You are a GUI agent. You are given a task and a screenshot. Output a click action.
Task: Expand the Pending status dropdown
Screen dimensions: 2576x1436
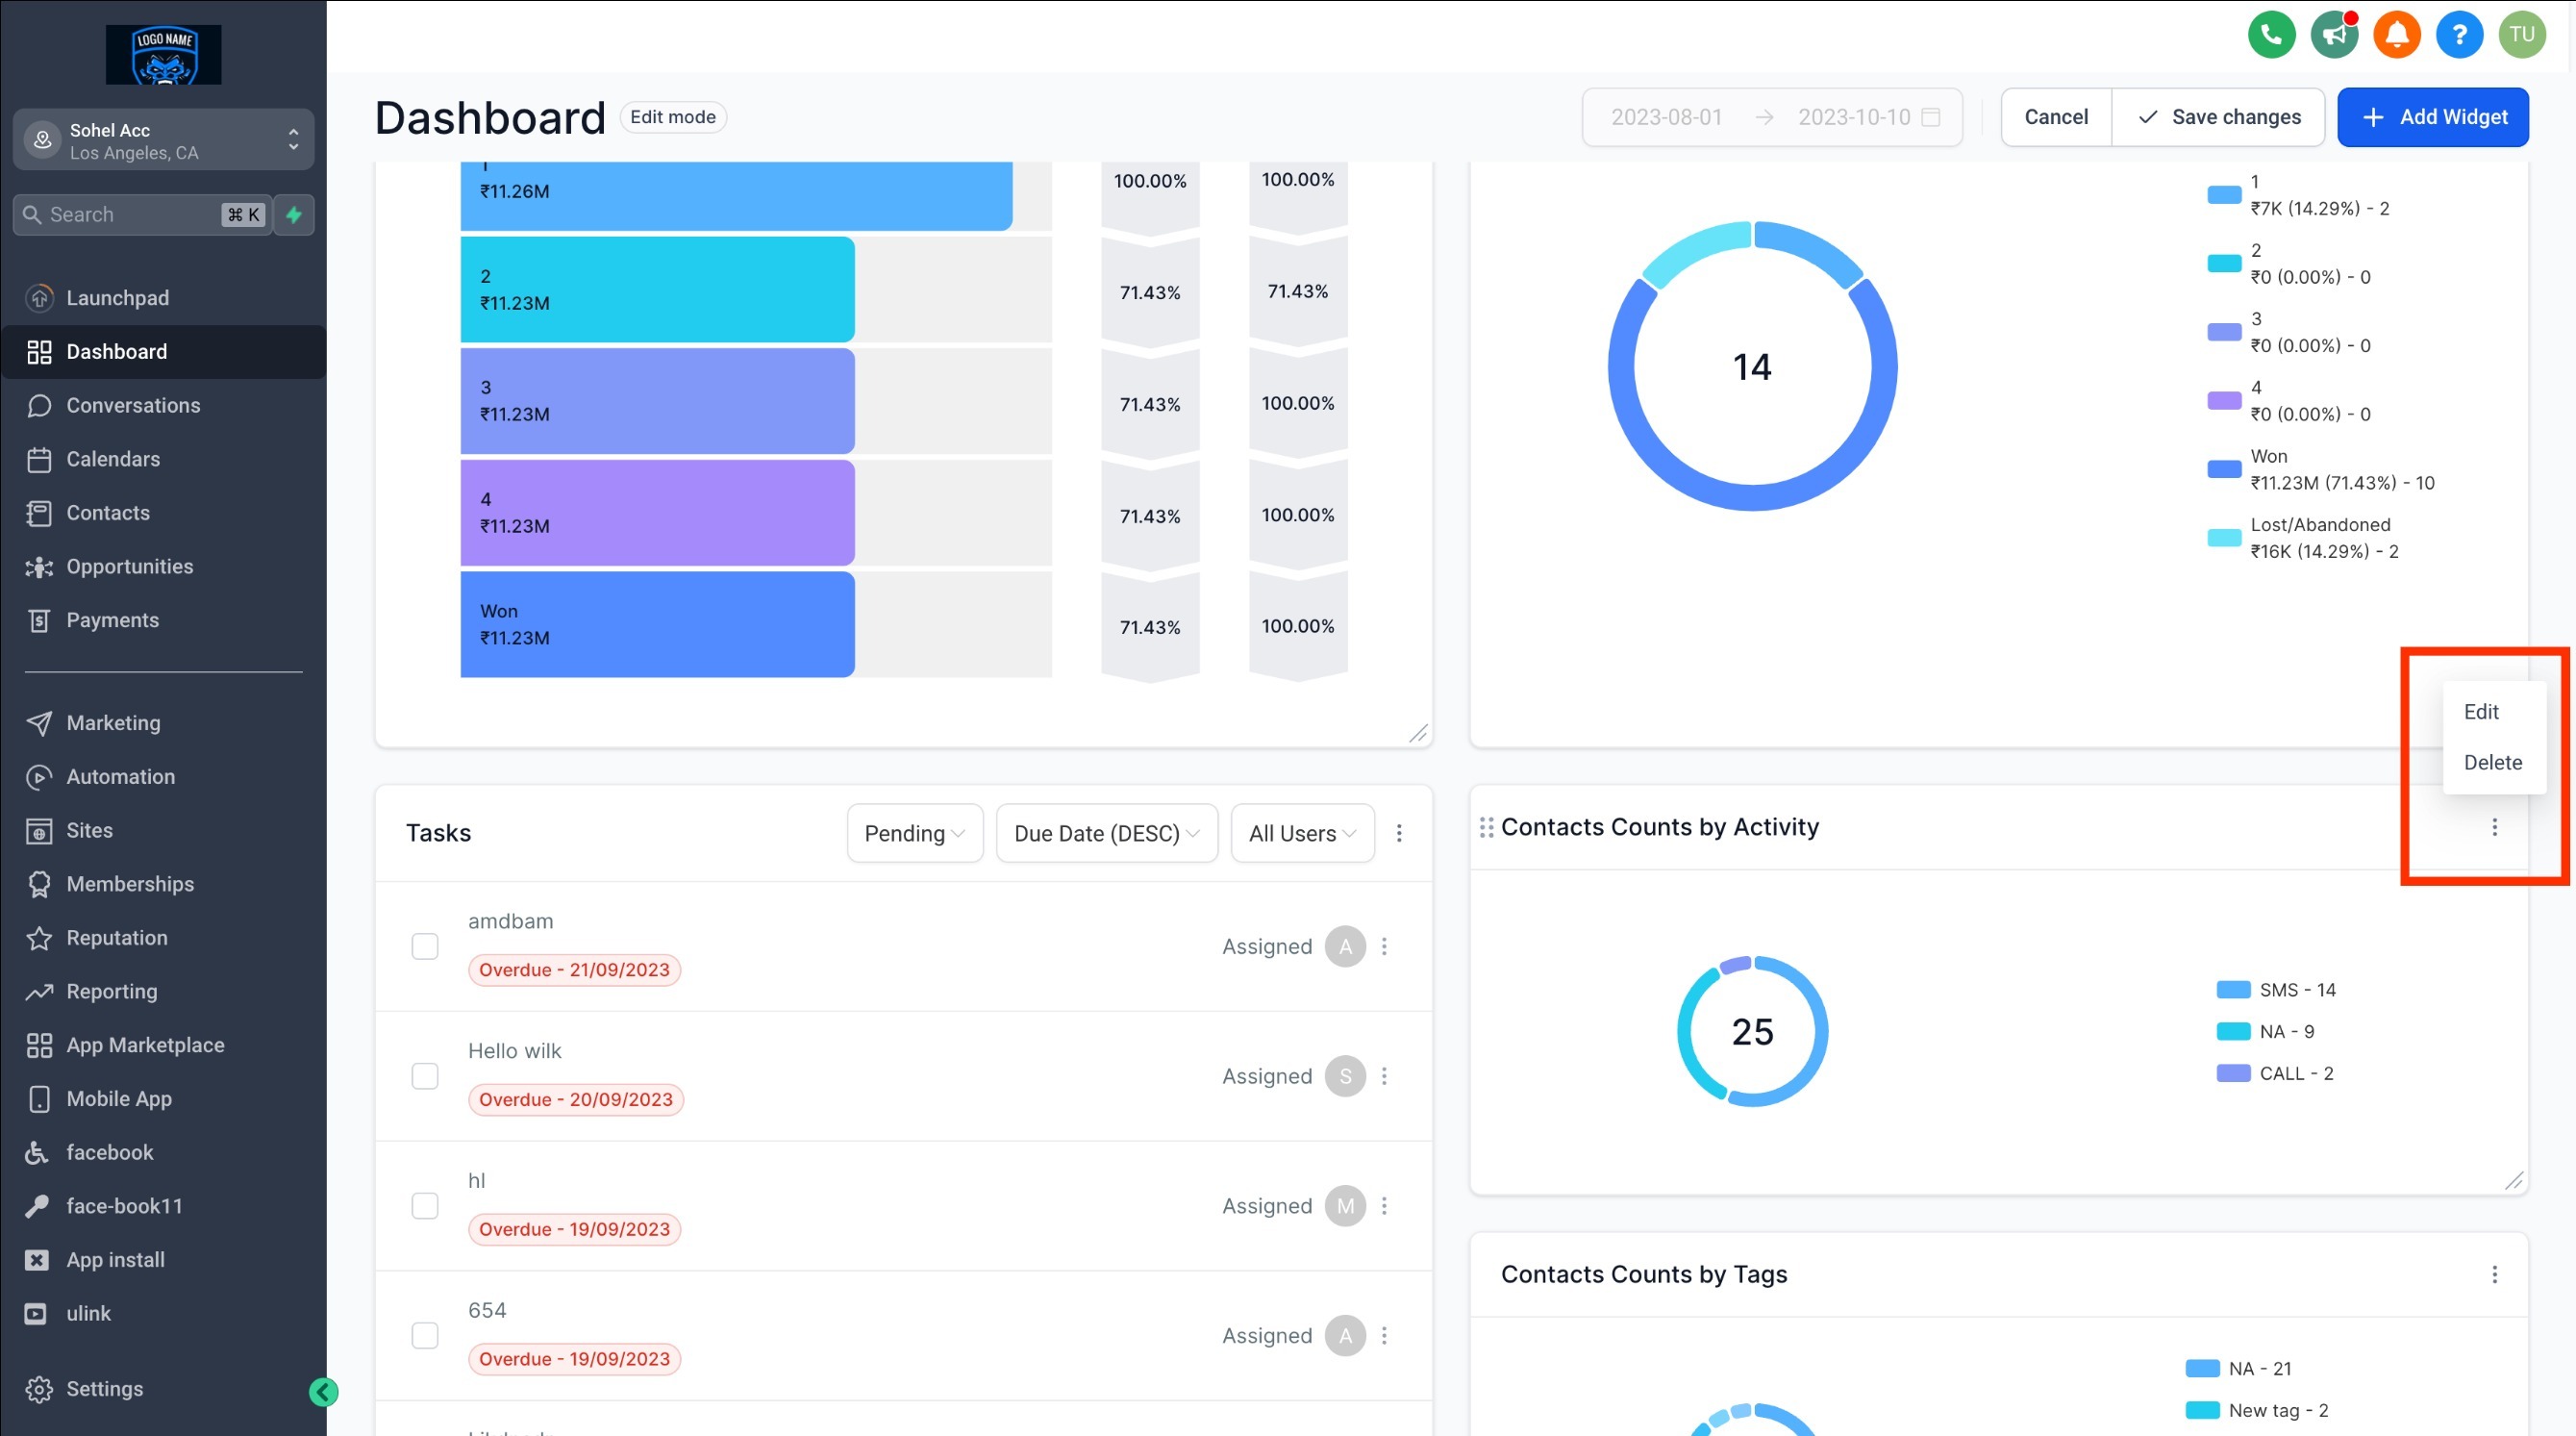pos(914,833)
